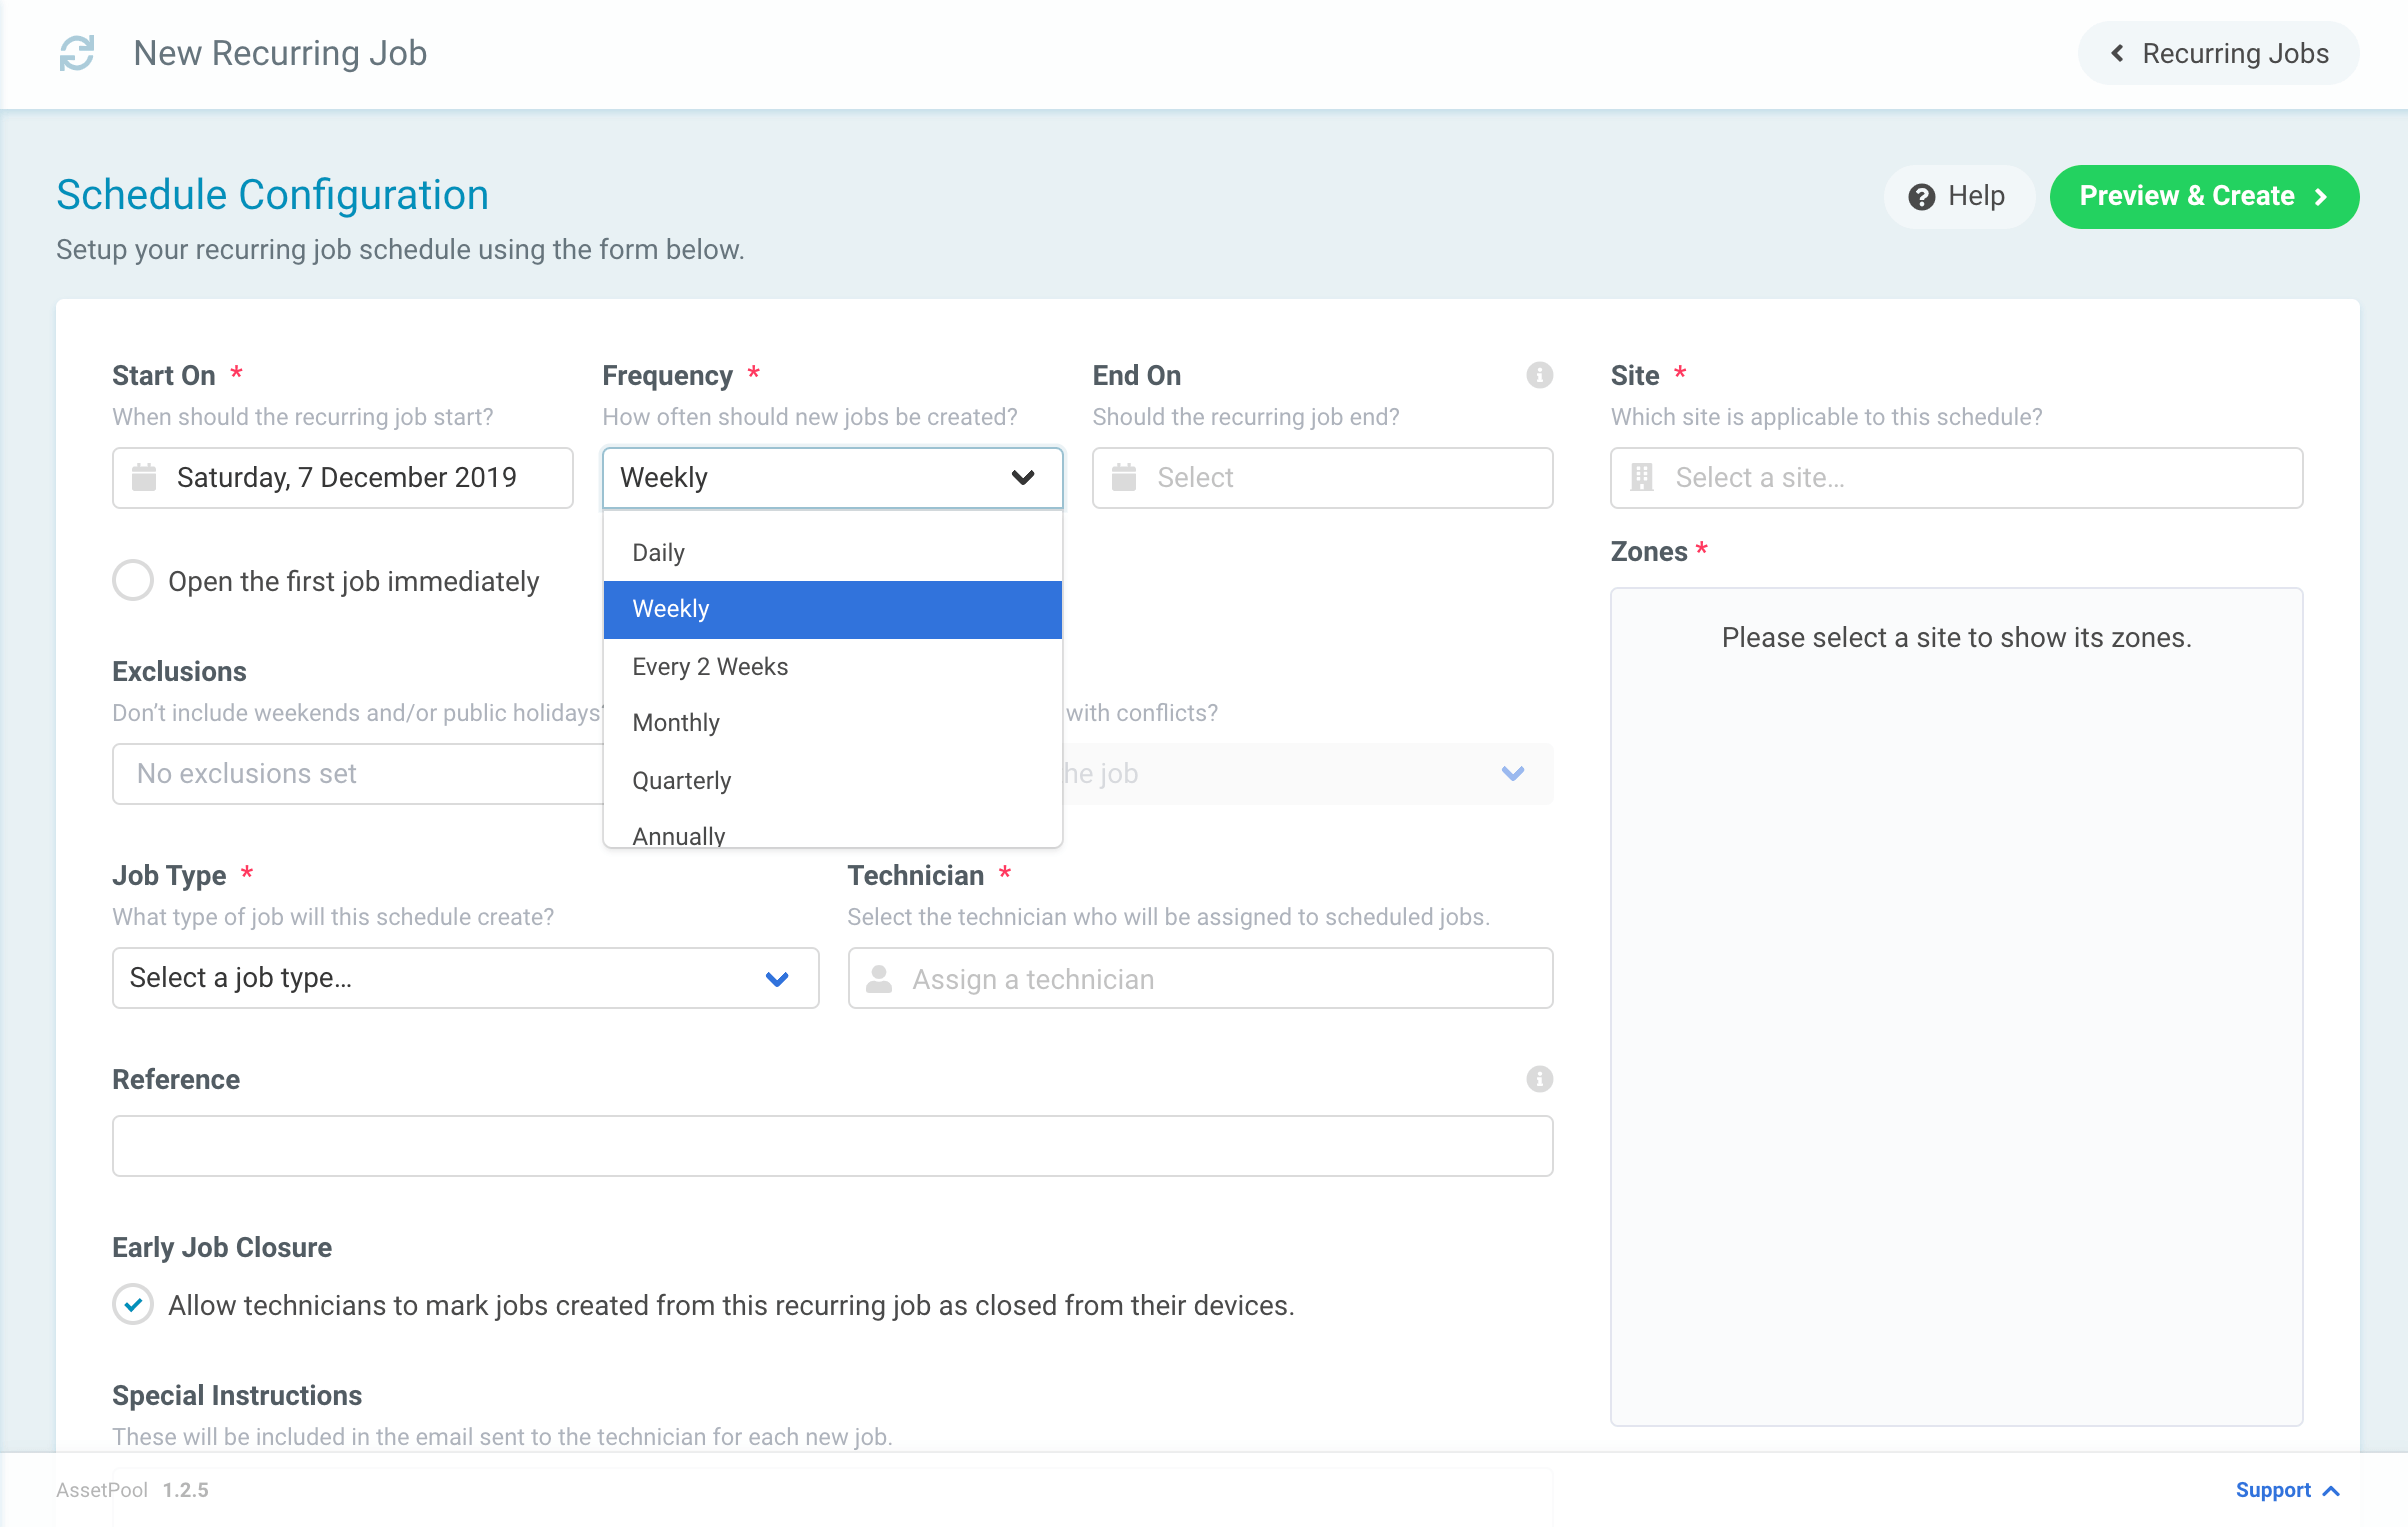This screenshot has width=2408, height=1527.
Task: Click the Reference text input
Action: [832, 1146]
